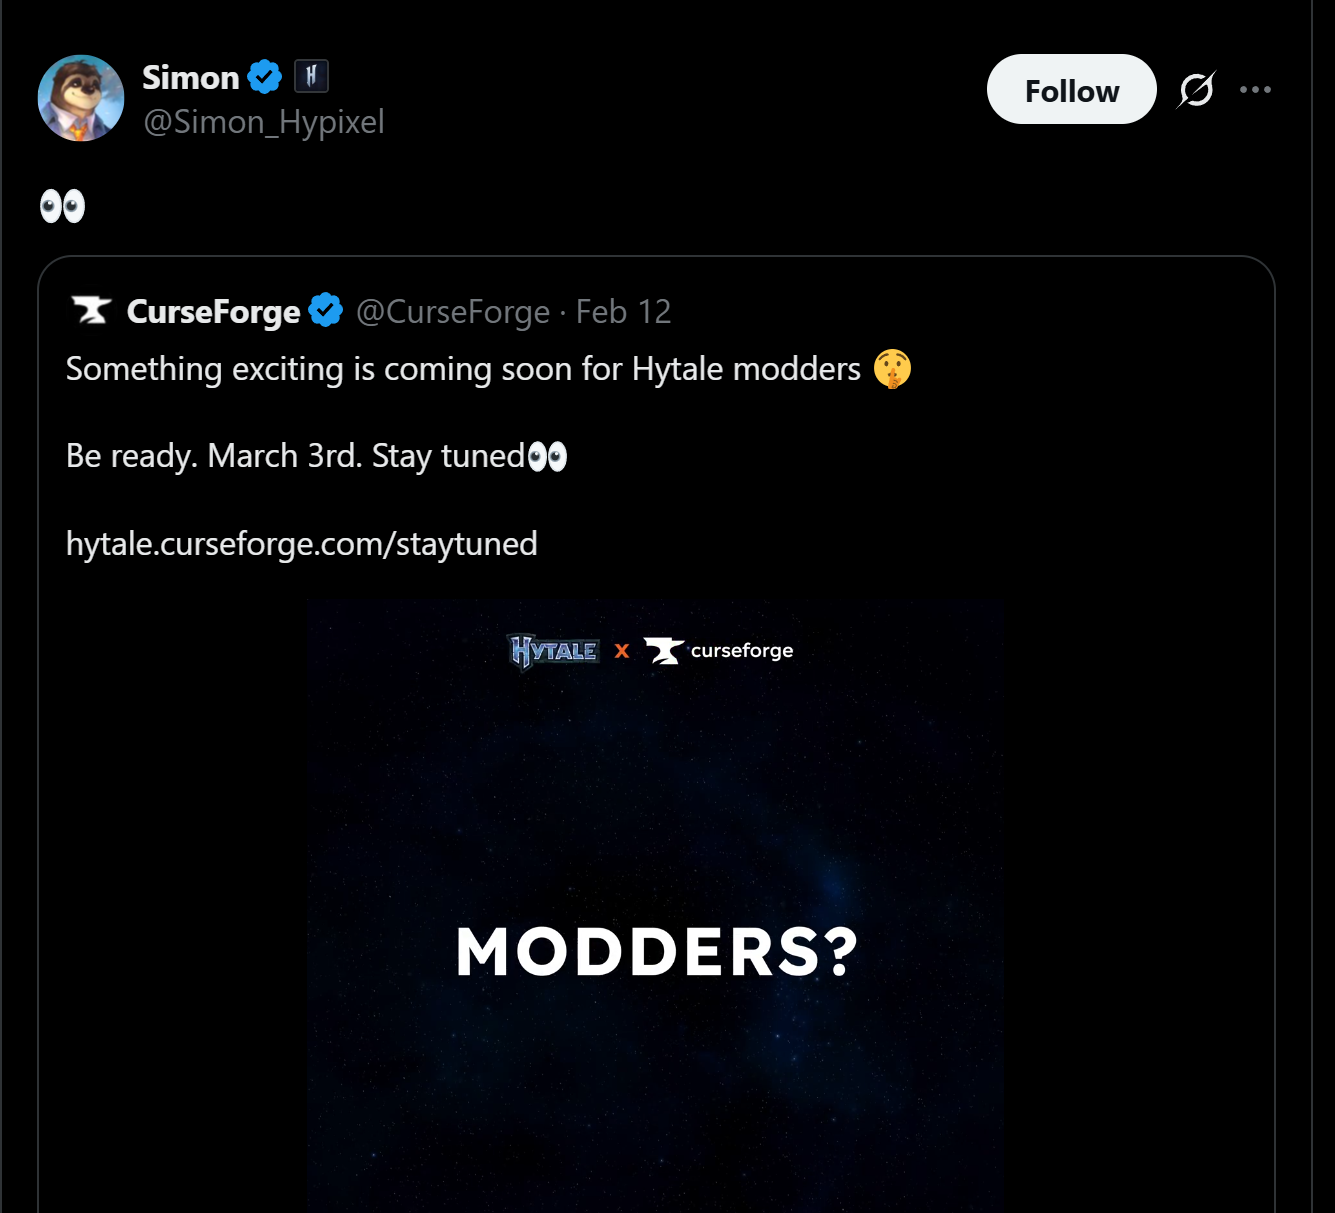Follow Simon with the Follow button
The width and height of the screenshot is (1335, 1213).
click(1071, 90)
